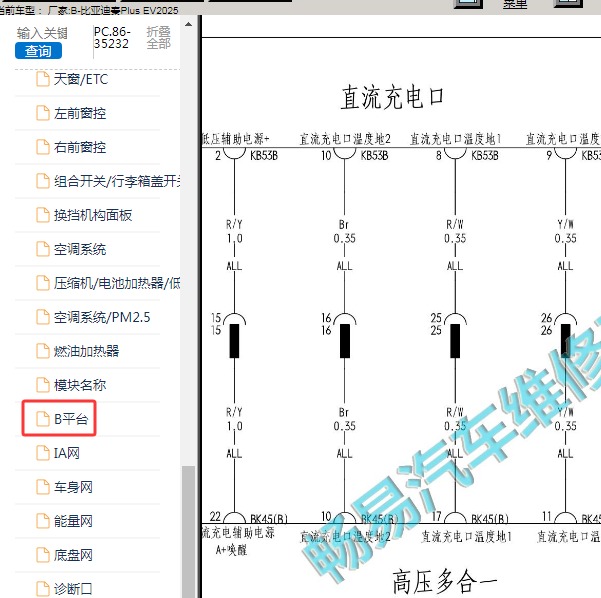
Task: Click the 低压辅助电源+ pin label
Action: pos(236,138)
